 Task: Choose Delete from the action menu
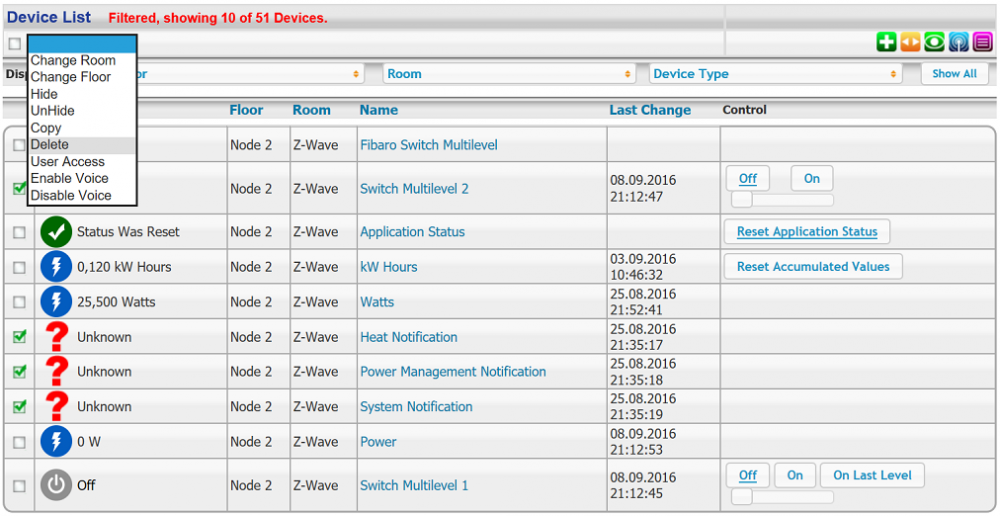click(x=50, y=145)
